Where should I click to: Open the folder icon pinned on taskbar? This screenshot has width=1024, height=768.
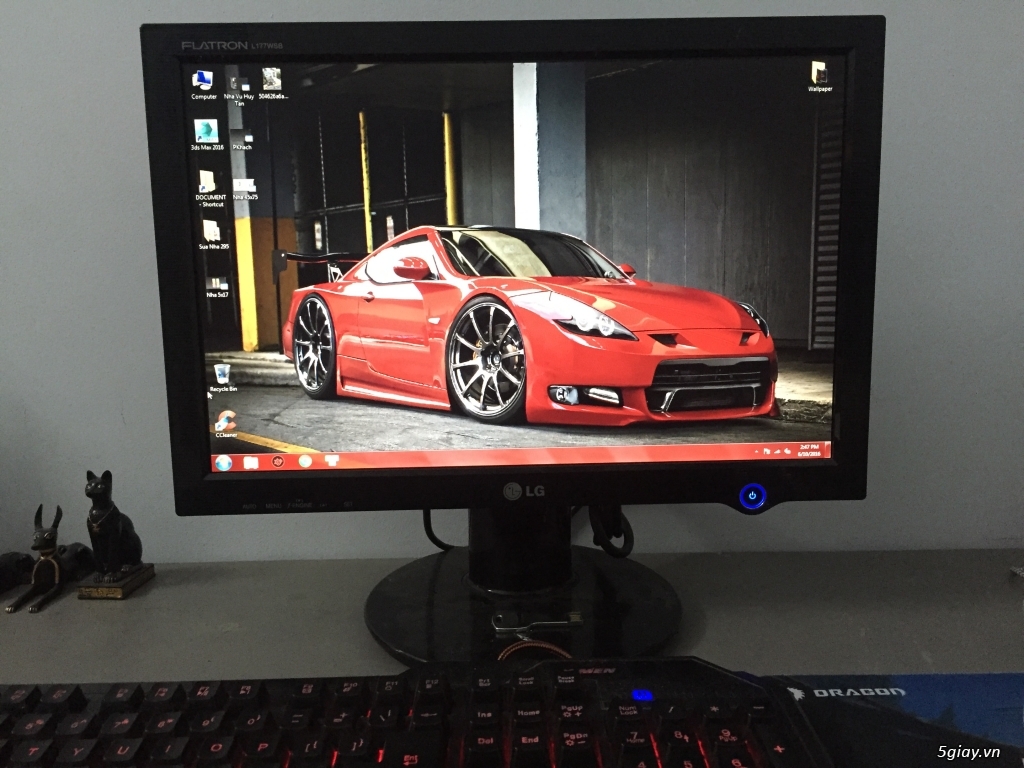251,462
